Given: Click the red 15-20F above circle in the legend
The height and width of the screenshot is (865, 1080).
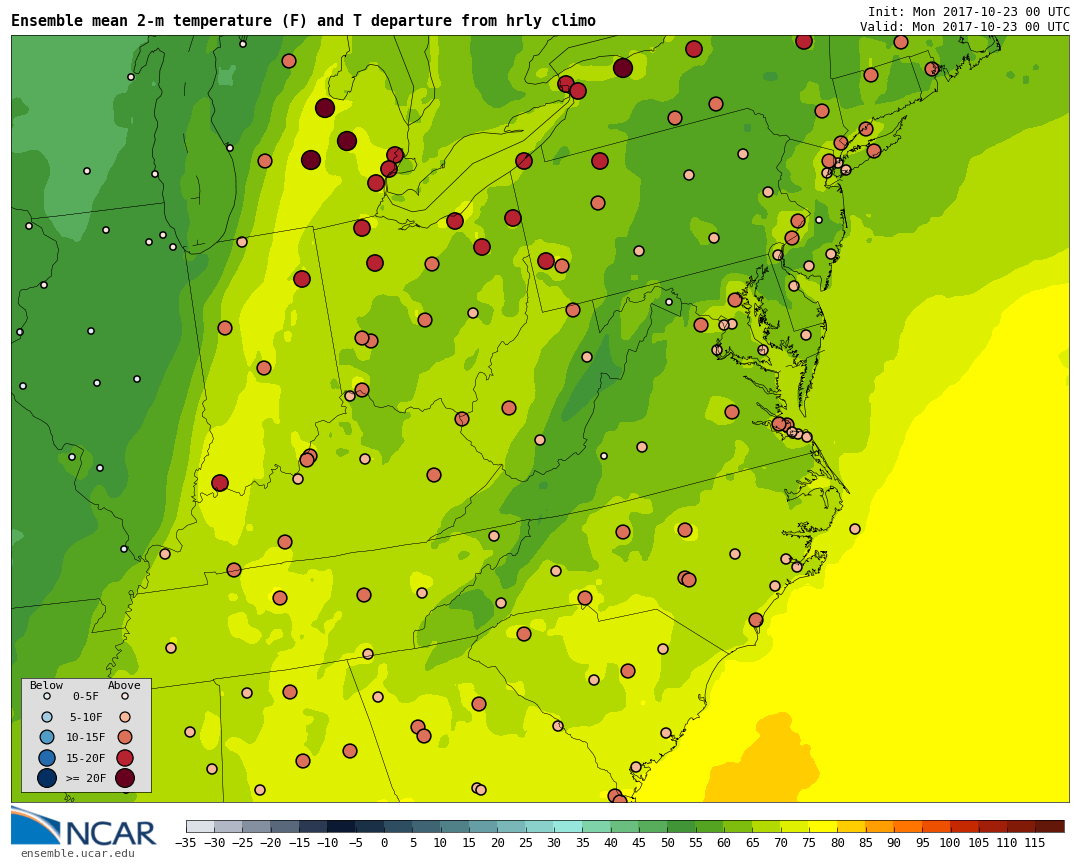Looking at the screenshot, I should pyautogui.click(x=125, y=758).
